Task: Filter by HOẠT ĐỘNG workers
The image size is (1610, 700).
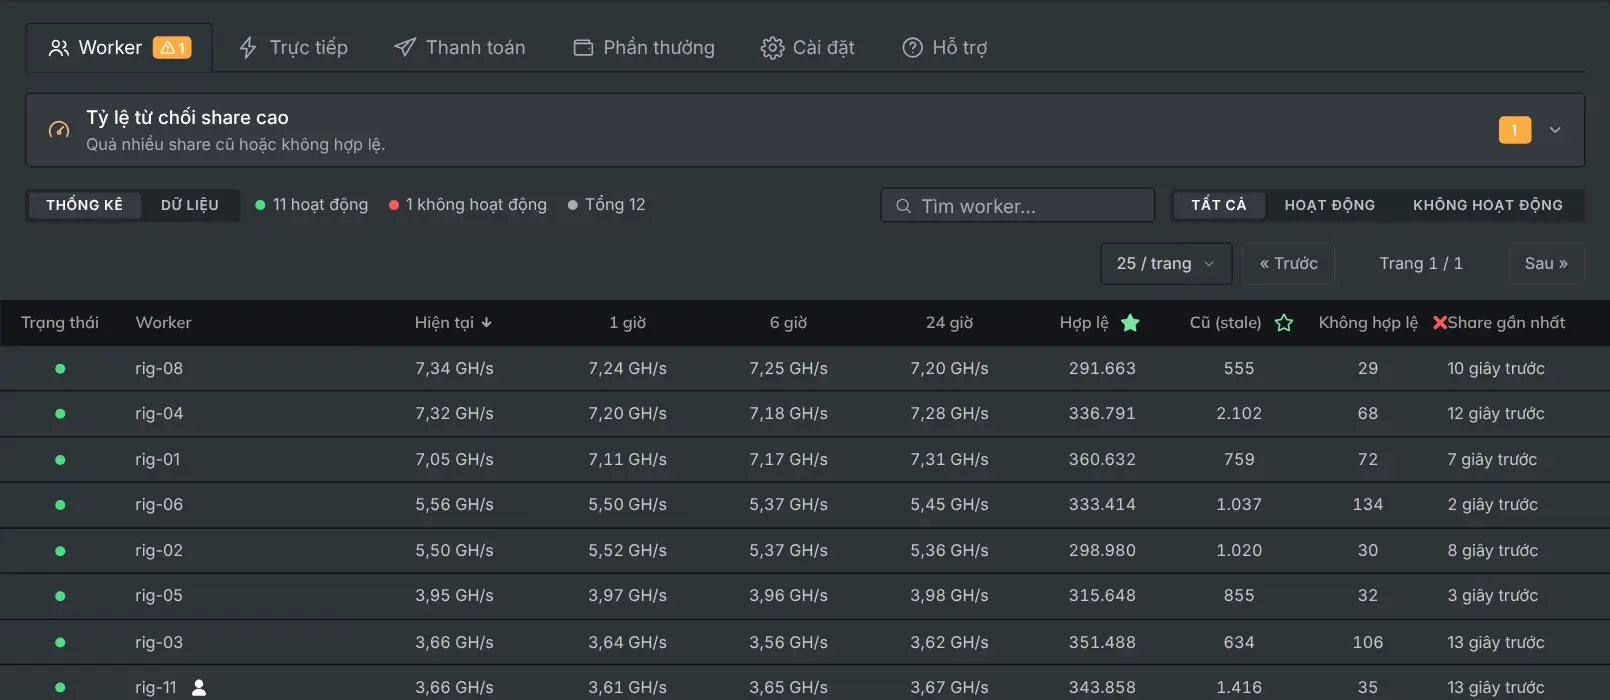Action: pyautogui.click(x=1330, y=205)
